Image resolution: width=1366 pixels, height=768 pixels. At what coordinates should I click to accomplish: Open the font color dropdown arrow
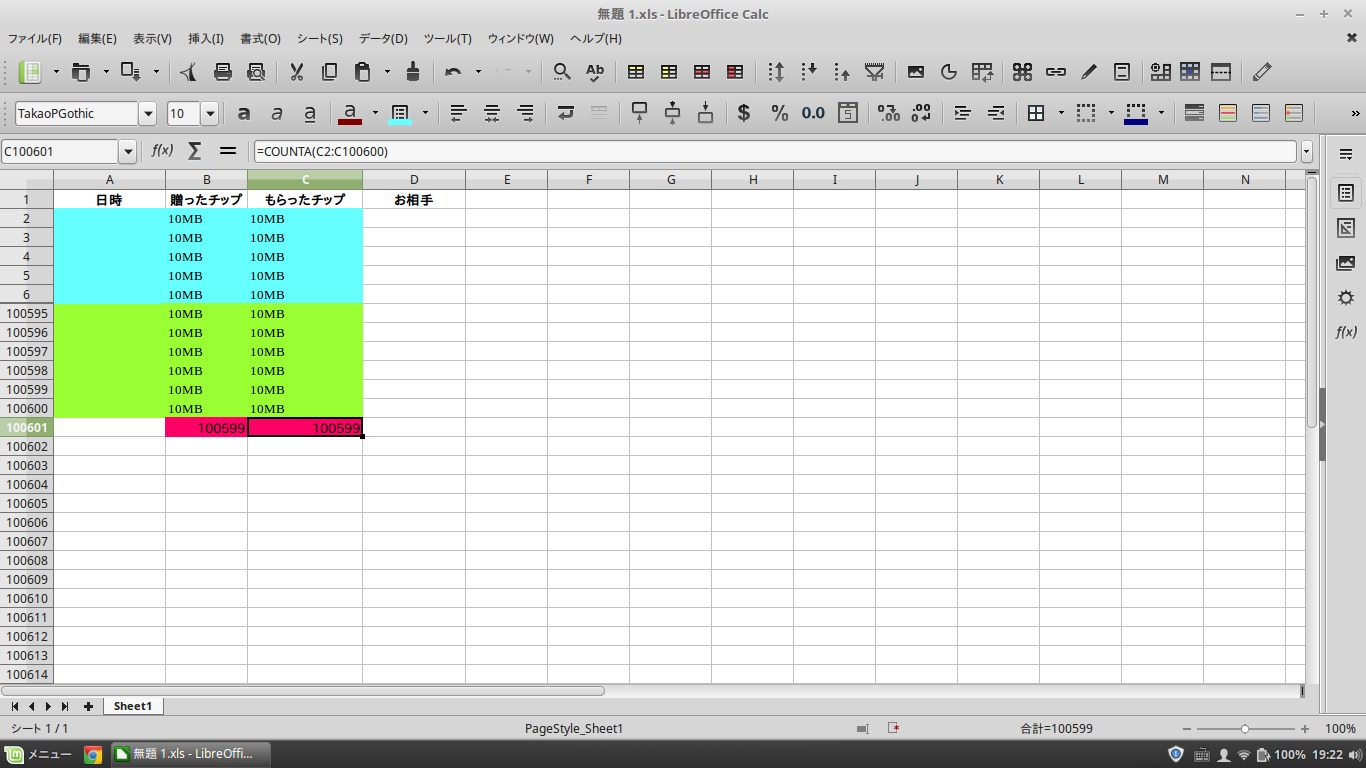pos(375,113)
